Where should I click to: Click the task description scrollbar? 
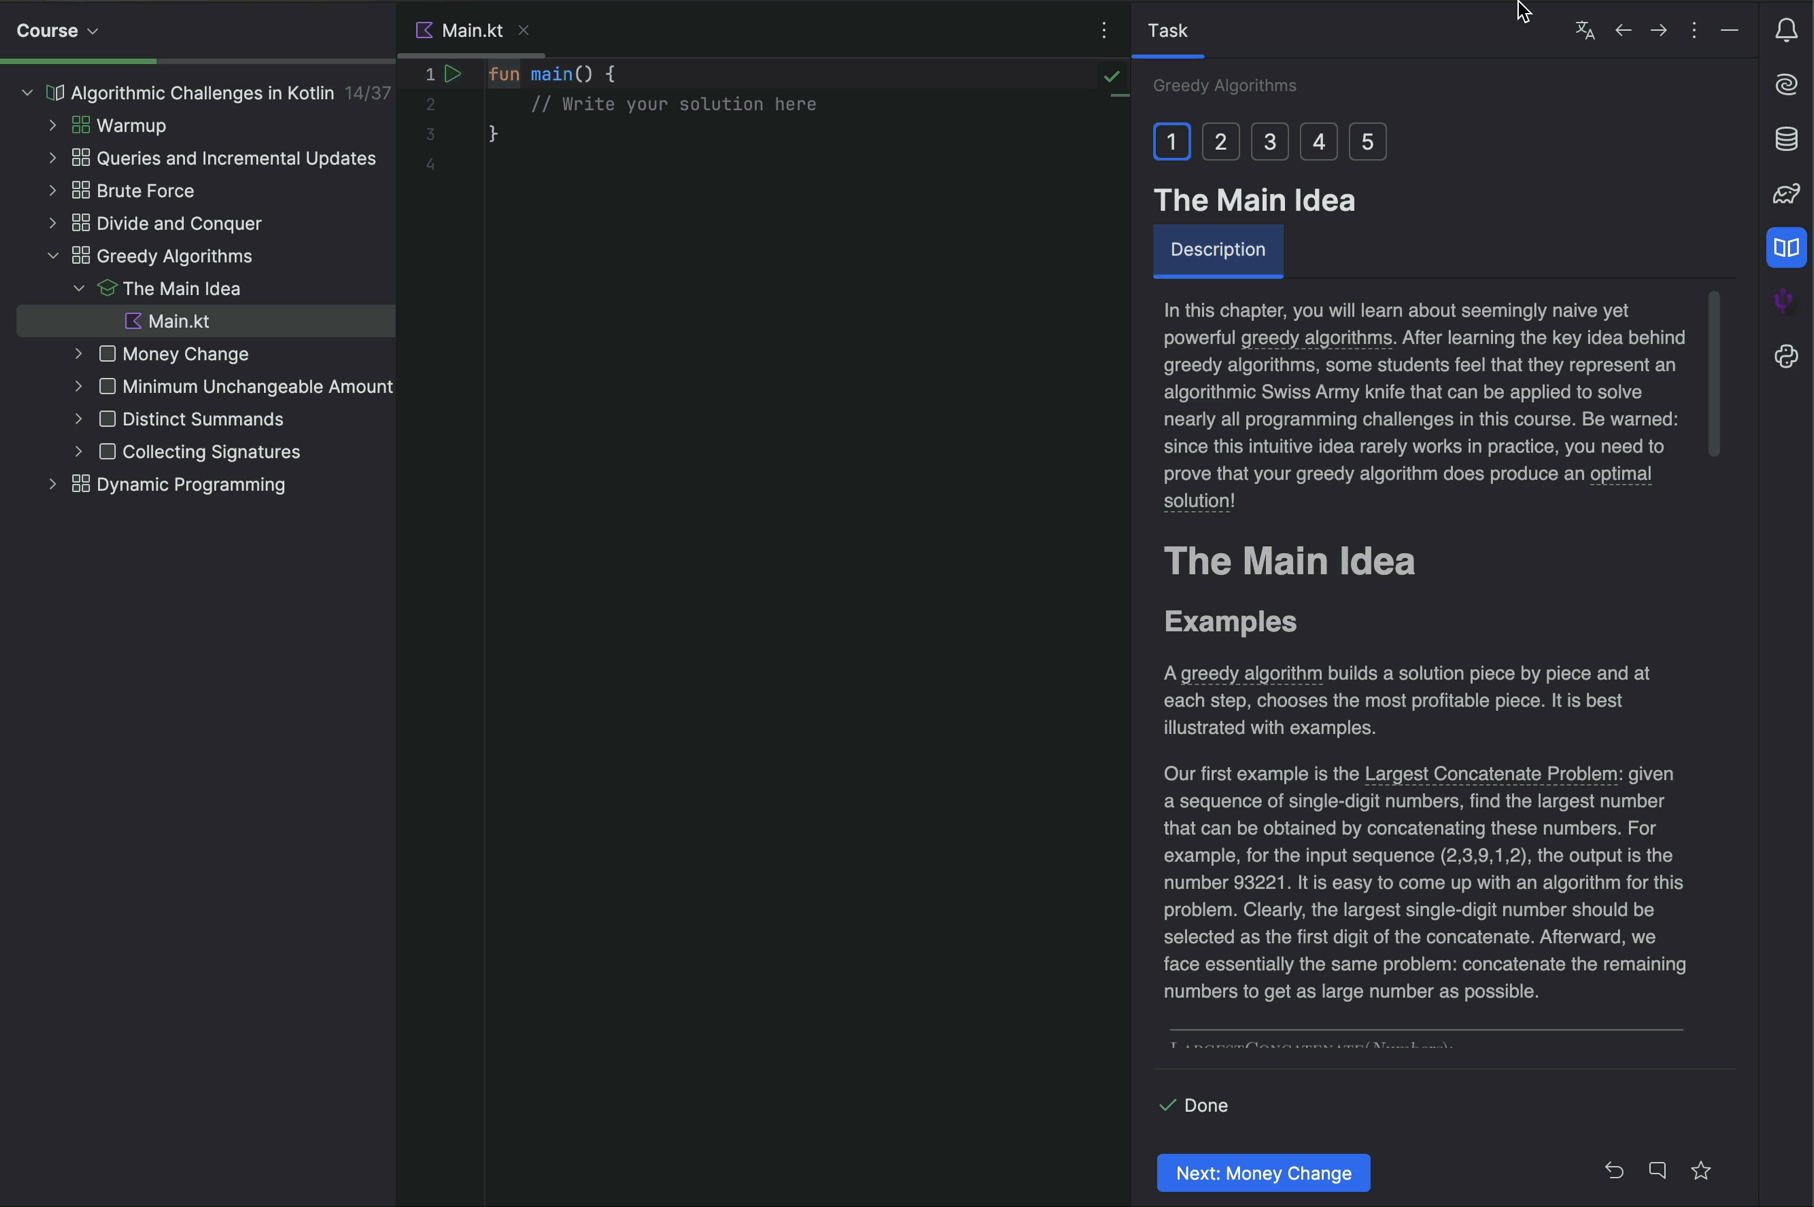coord(1713,373)
